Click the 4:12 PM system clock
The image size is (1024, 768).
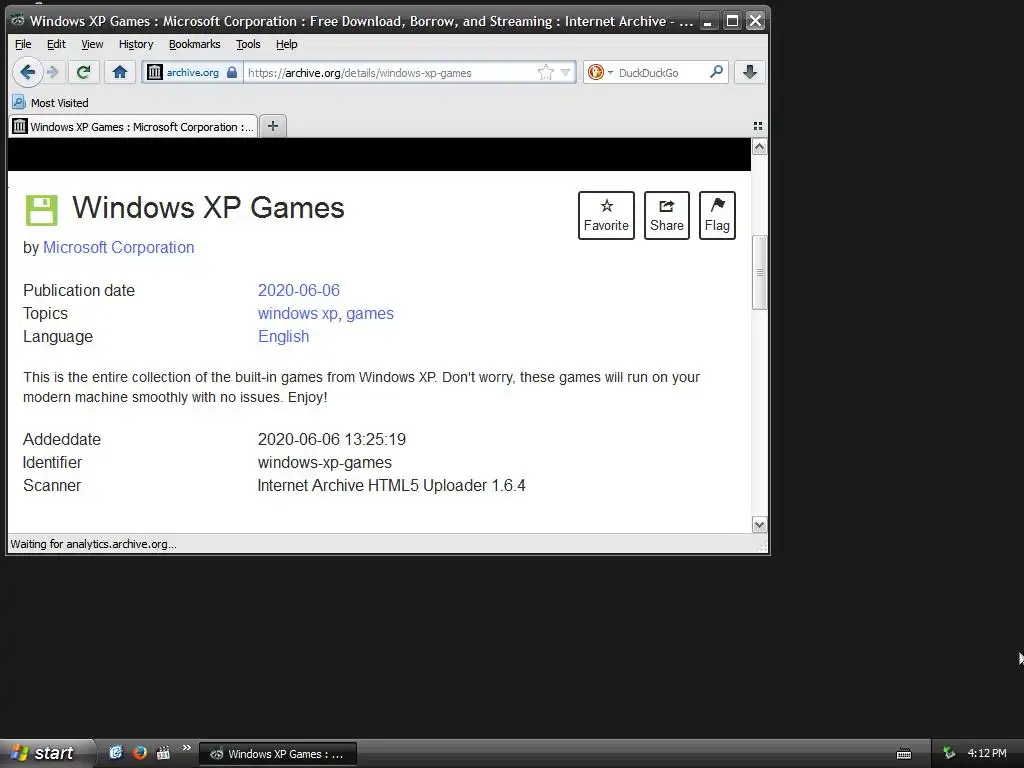click(x=987, y=753)
